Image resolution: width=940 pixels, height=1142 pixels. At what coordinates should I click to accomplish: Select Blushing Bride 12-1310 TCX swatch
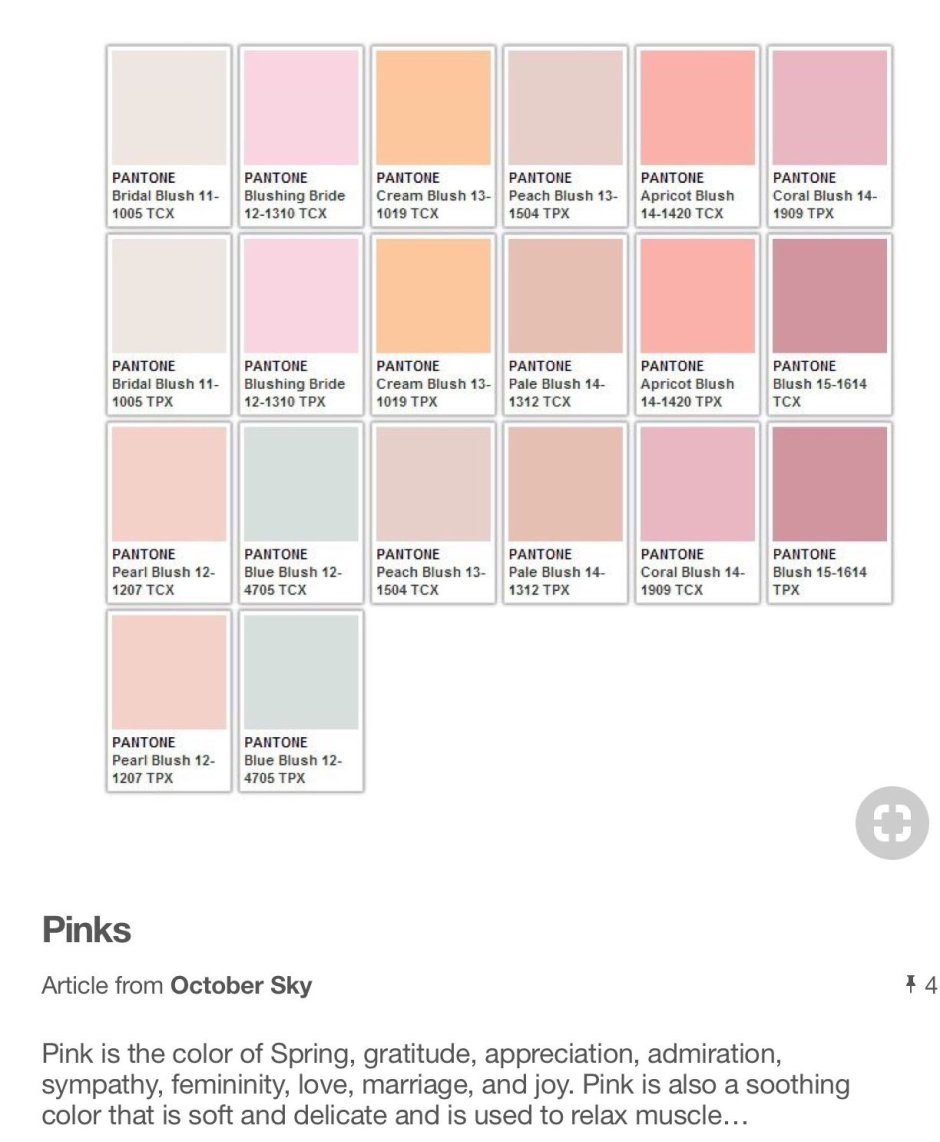[x=301, y=136]
